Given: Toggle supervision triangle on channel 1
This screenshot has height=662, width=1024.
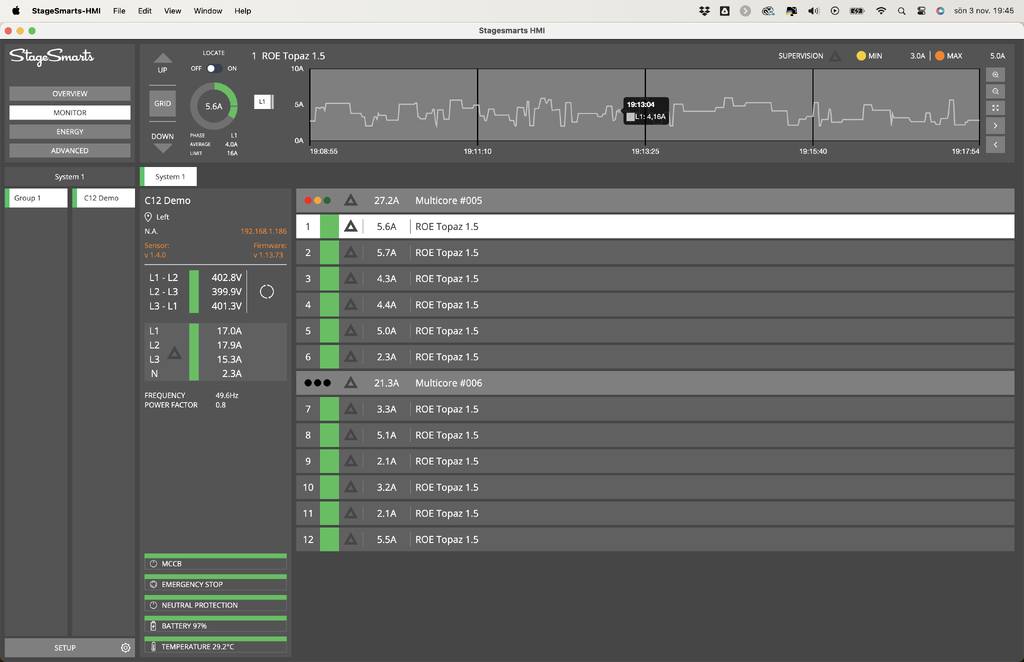Looking at the screenshot, I should [351, 227].
